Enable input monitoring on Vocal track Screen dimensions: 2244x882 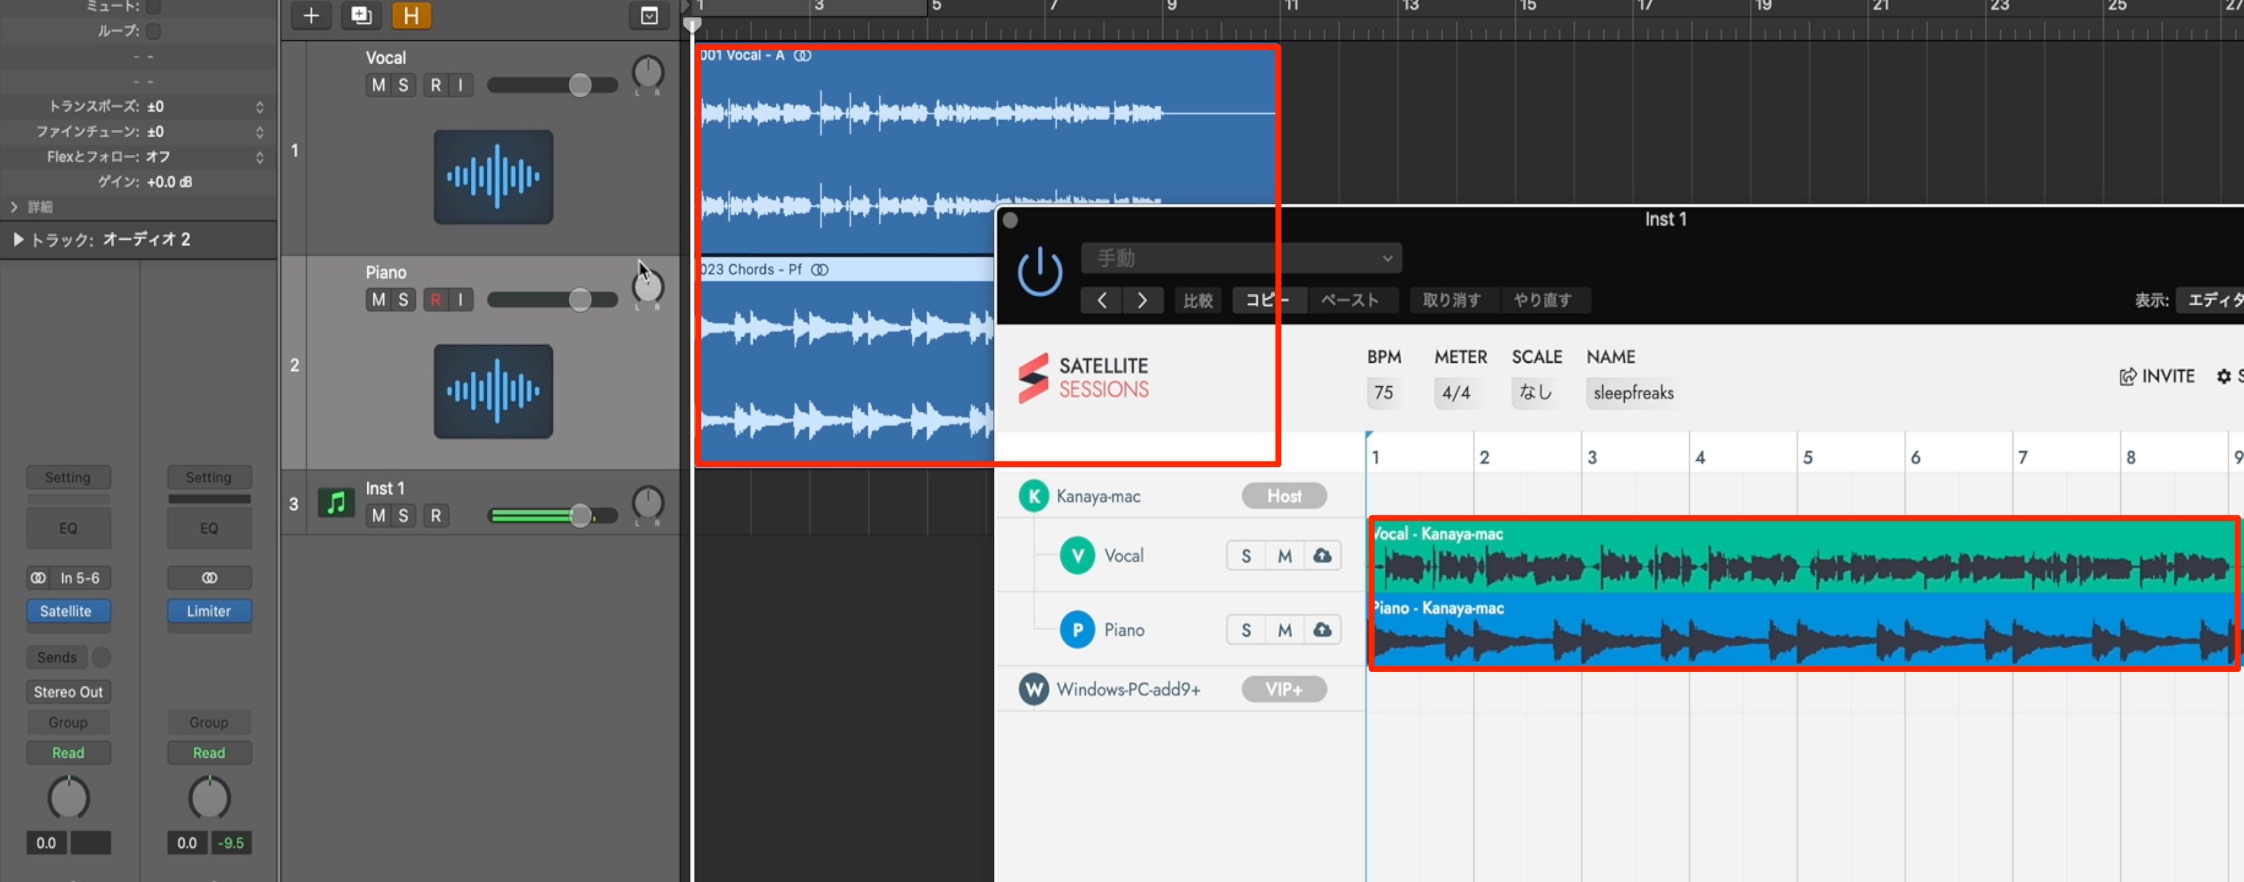tap(460, 85)
